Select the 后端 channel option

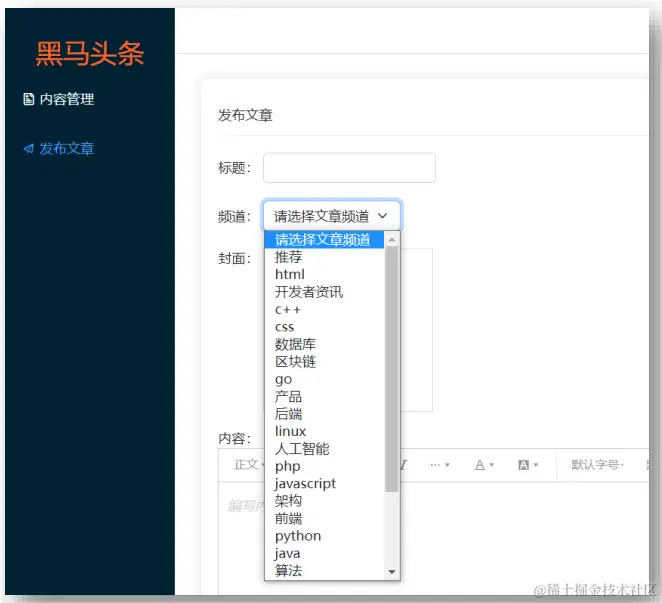[324, 414]
